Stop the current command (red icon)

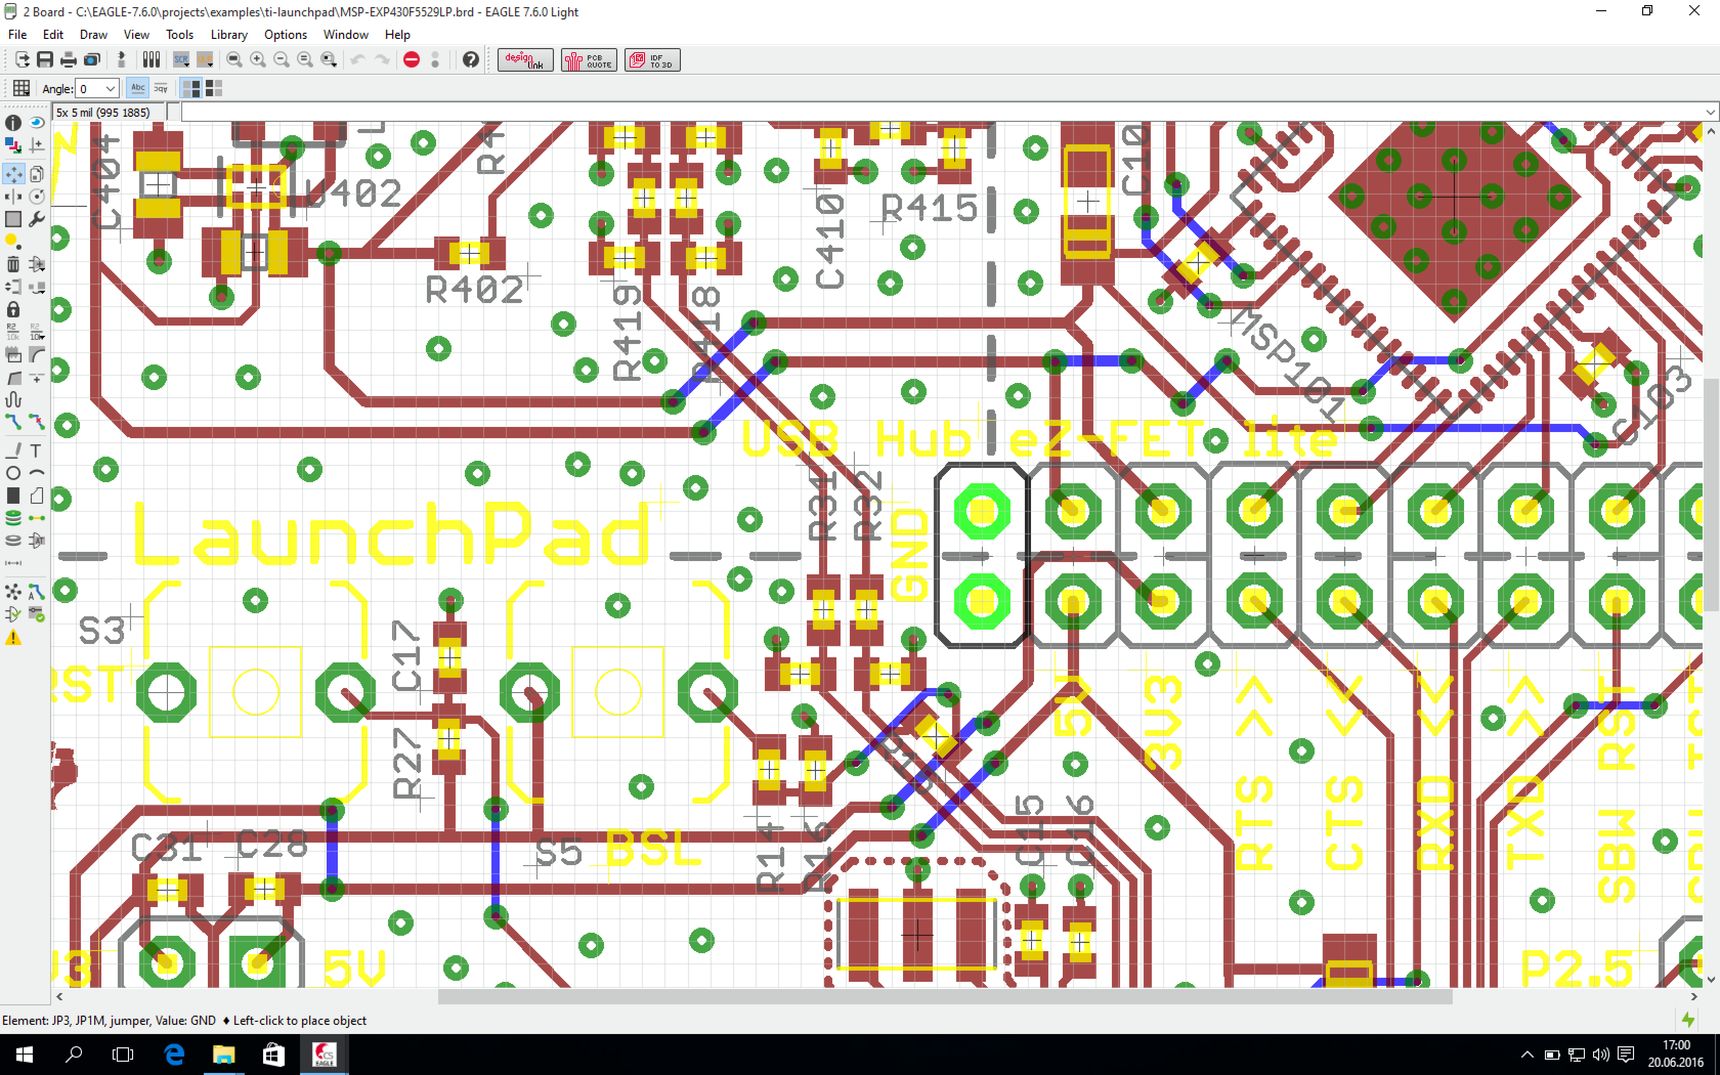pyautogui.click(x=411, y=60)
